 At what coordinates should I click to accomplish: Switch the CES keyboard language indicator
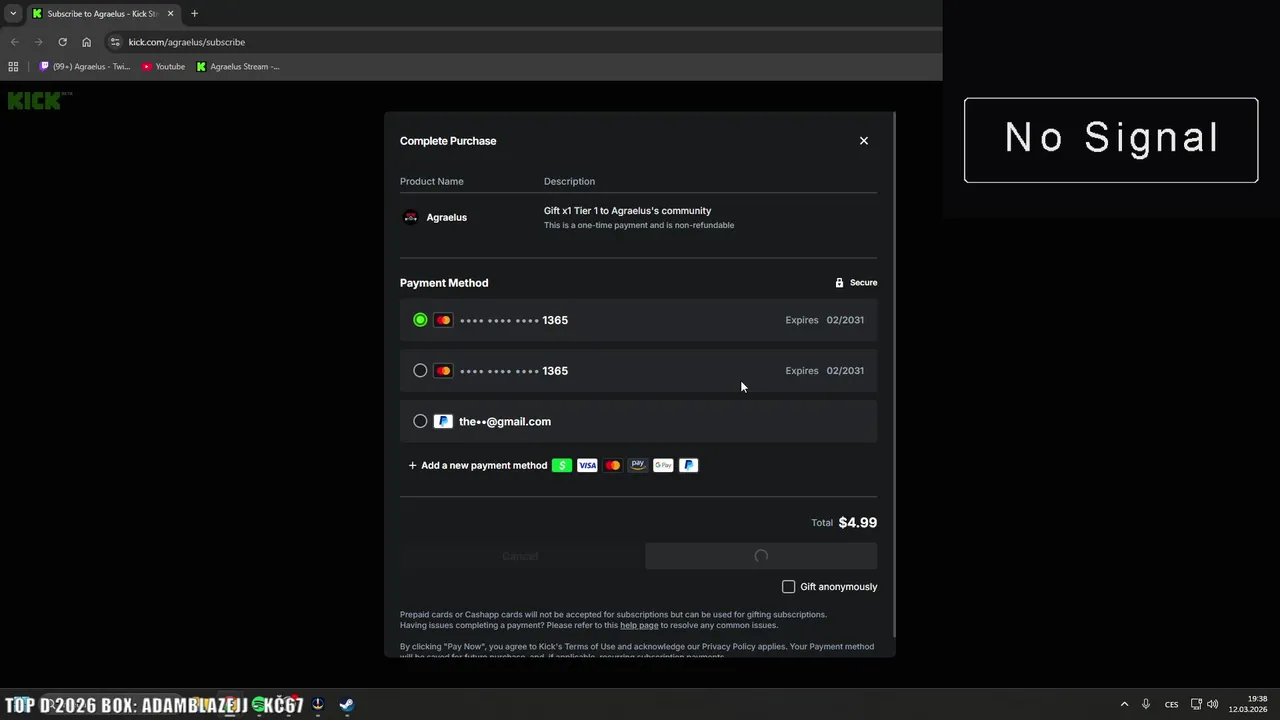point(1171,705)
